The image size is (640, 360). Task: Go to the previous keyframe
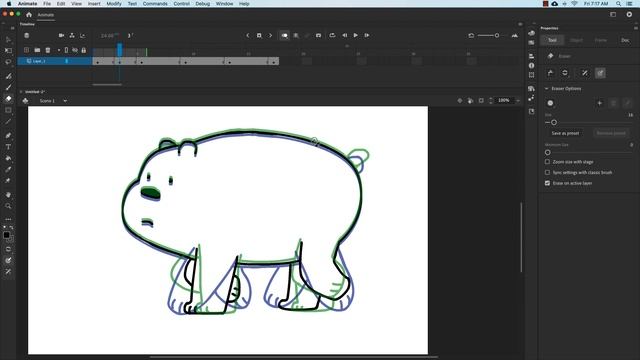[x=248, y=36]
